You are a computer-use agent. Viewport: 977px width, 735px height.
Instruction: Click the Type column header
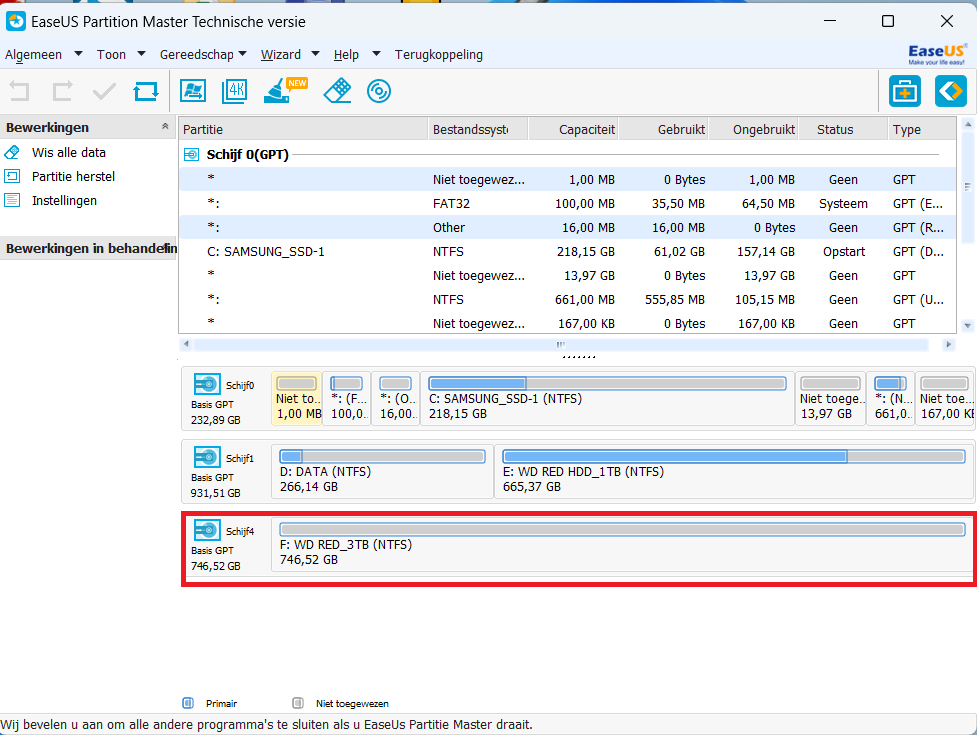[x=922, y=130]
